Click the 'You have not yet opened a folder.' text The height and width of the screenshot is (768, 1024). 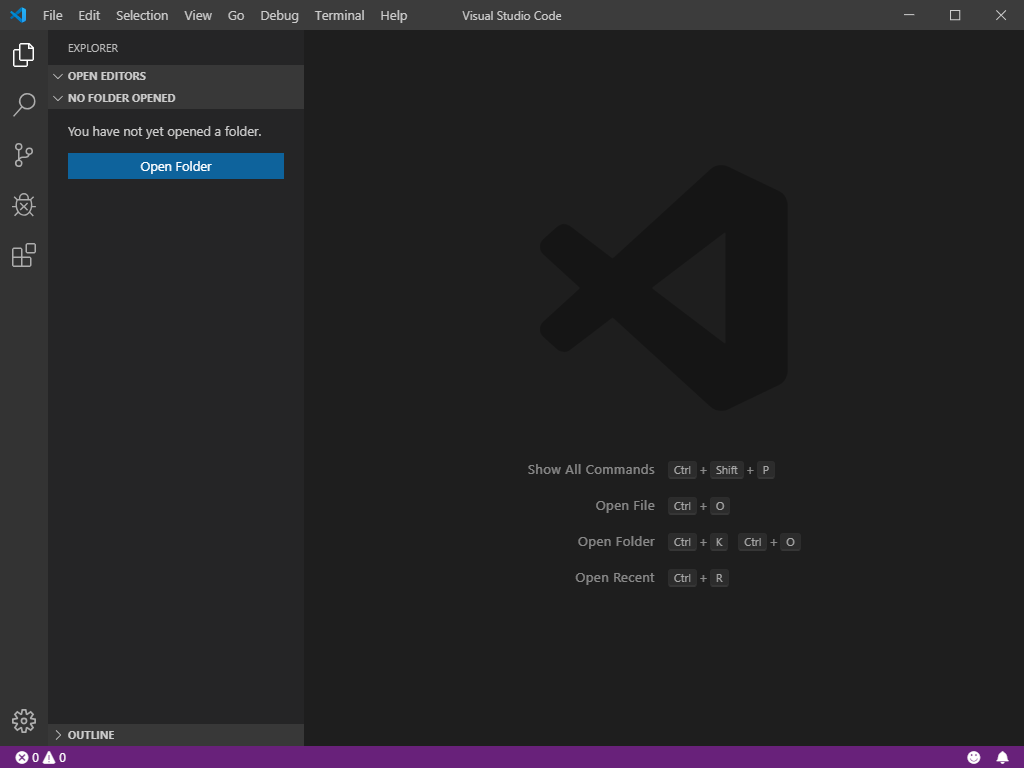165,131
